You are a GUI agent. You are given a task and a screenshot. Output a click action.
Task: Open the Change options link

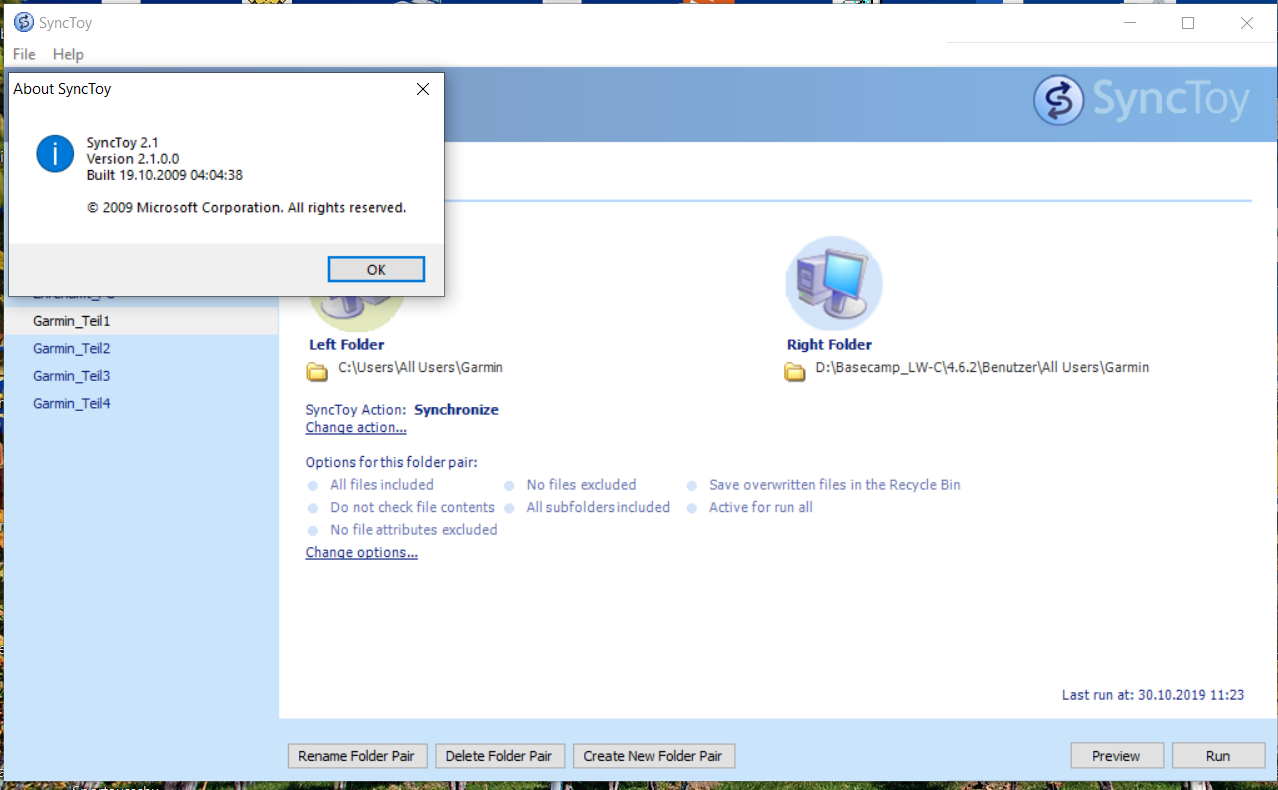click(x=362, y=553)
